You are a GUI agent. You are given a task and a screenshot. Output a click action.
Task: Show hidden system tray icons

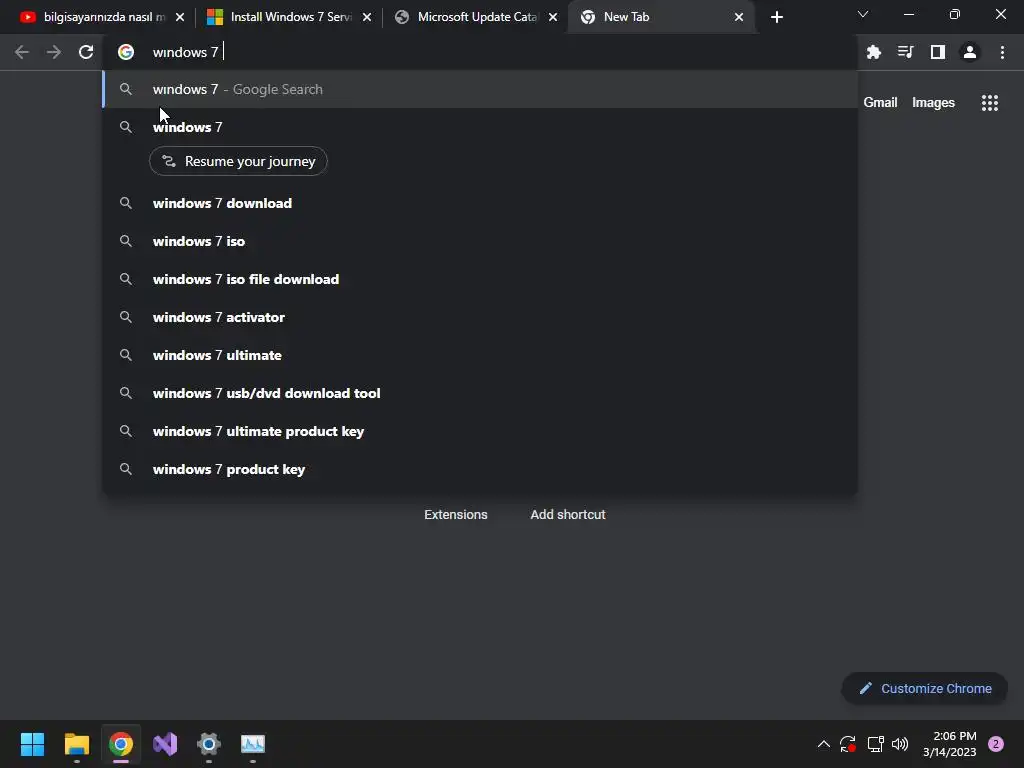click(x=824, y=744)
